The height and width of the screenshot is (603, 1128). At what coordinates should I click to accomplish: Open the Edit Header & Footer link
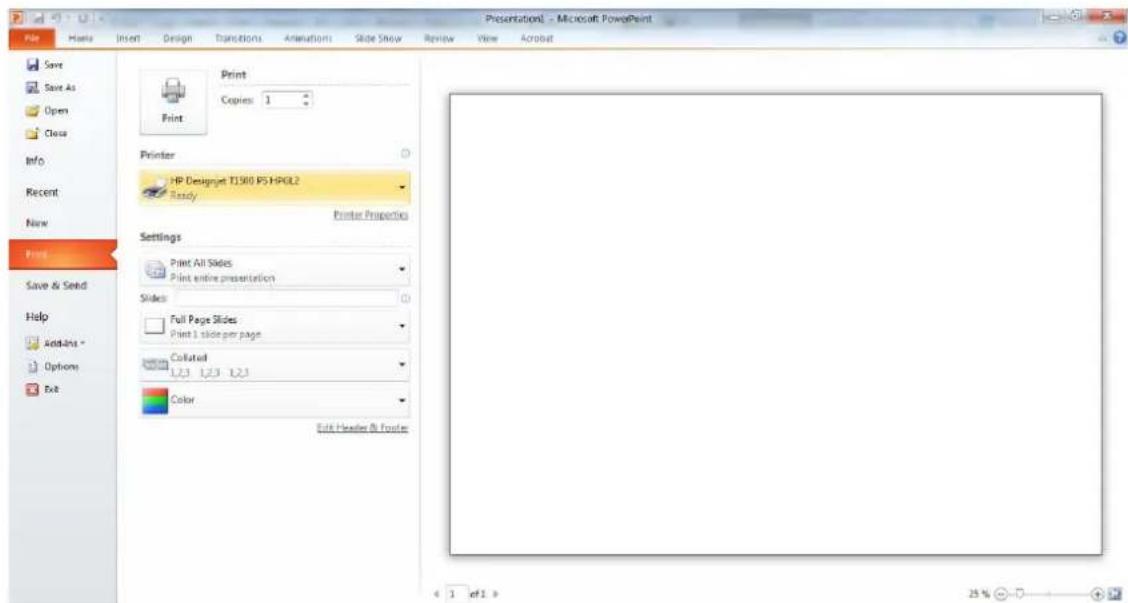363,428
